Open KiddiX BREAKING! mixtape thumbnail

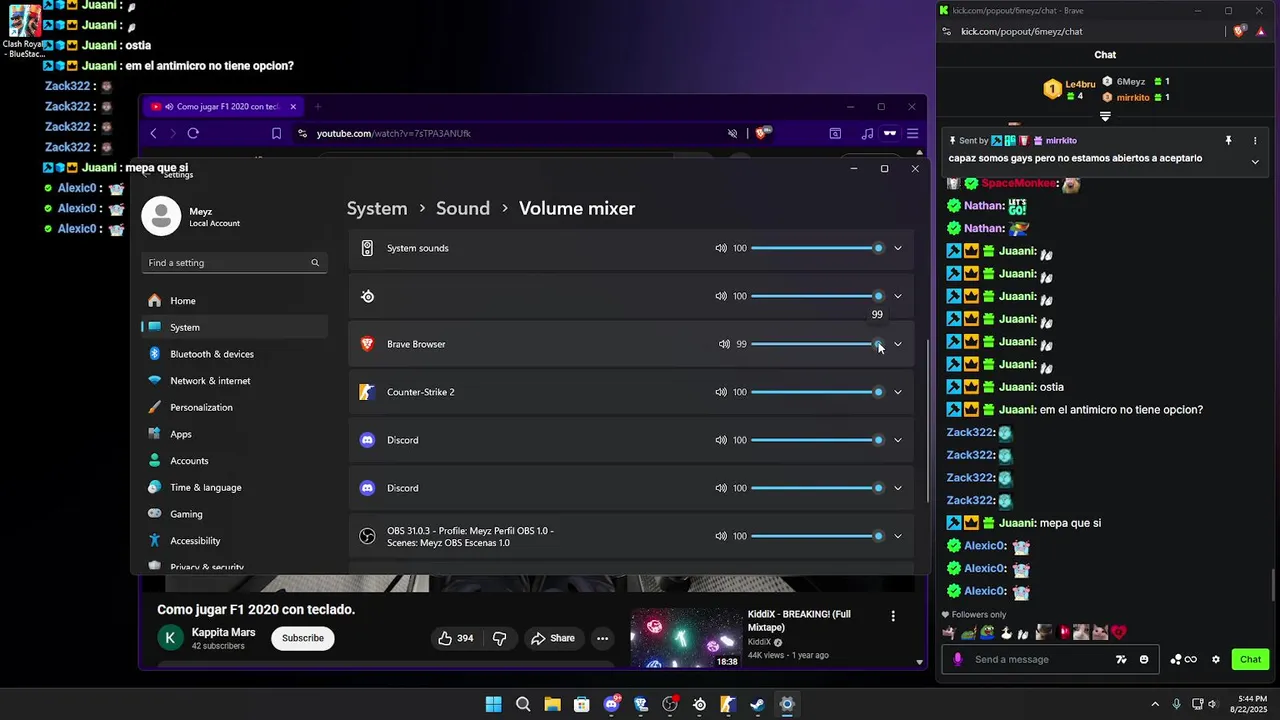click(x=686, y=638)
